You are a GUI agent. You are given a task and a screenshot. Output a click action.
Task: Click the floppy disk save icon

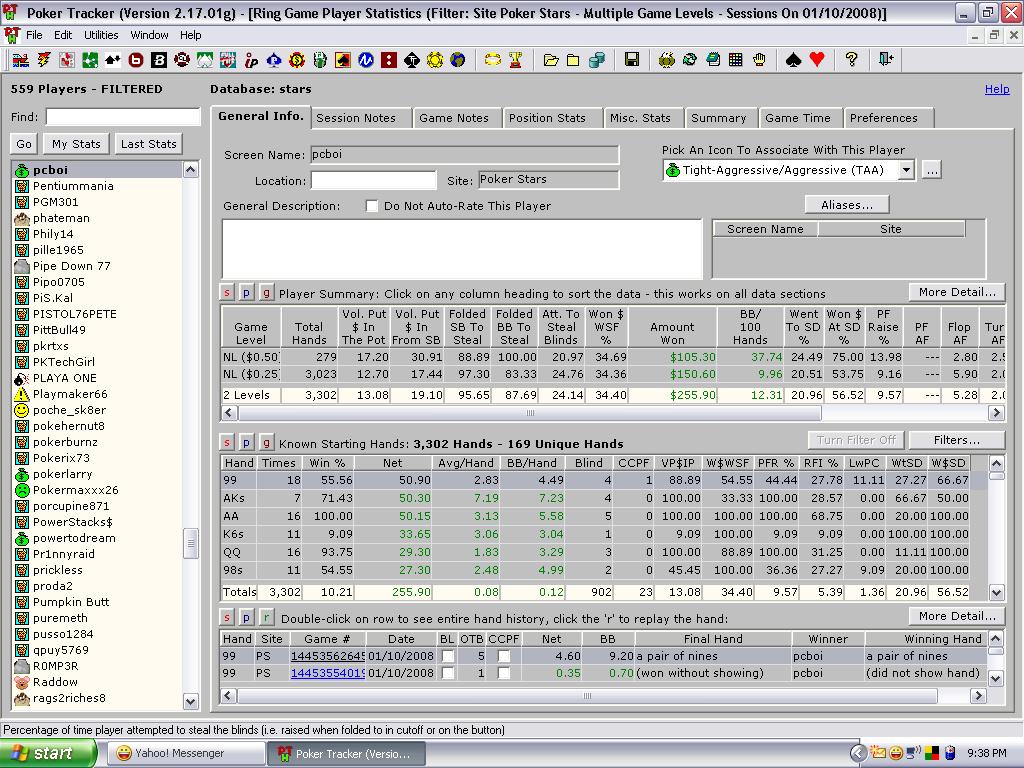[x=632, y=60]
